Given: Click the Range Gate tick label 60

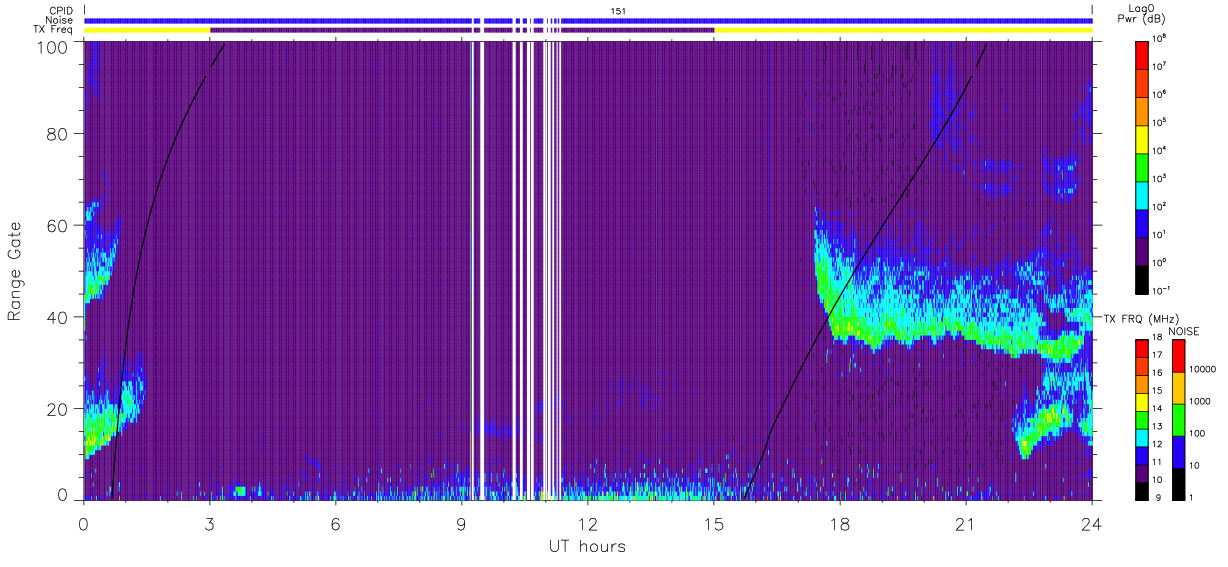Looking at the screenshot, I should tap(59, 225).
